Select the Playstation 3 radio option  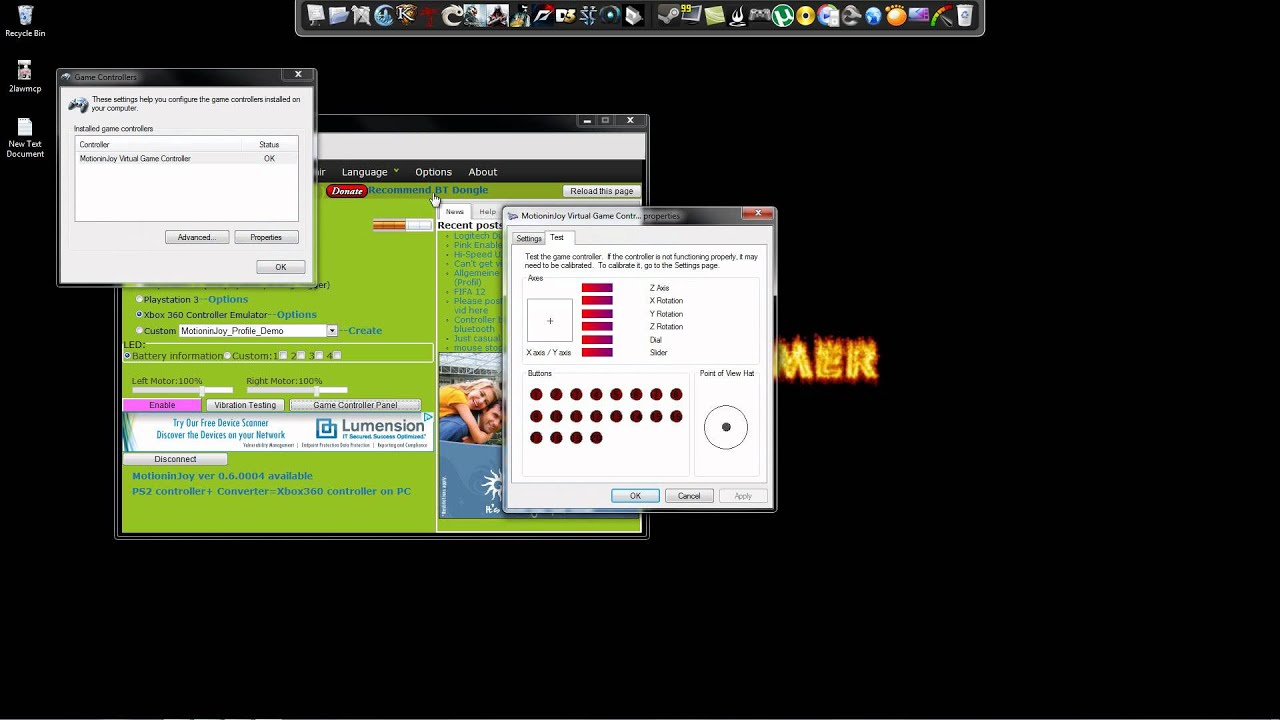[139, 299]
